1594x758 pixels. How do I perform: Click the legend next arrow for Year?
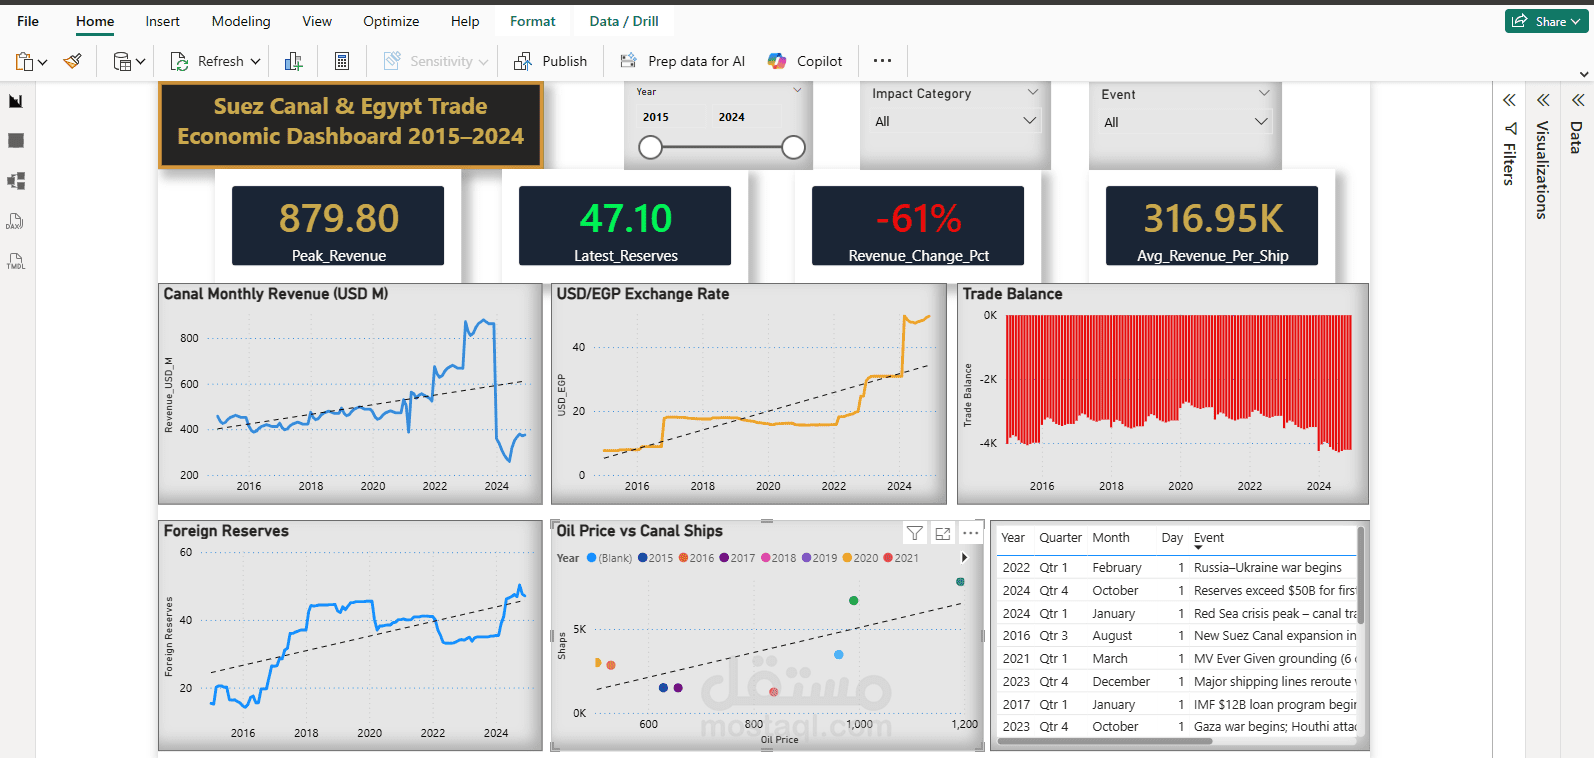965,558
